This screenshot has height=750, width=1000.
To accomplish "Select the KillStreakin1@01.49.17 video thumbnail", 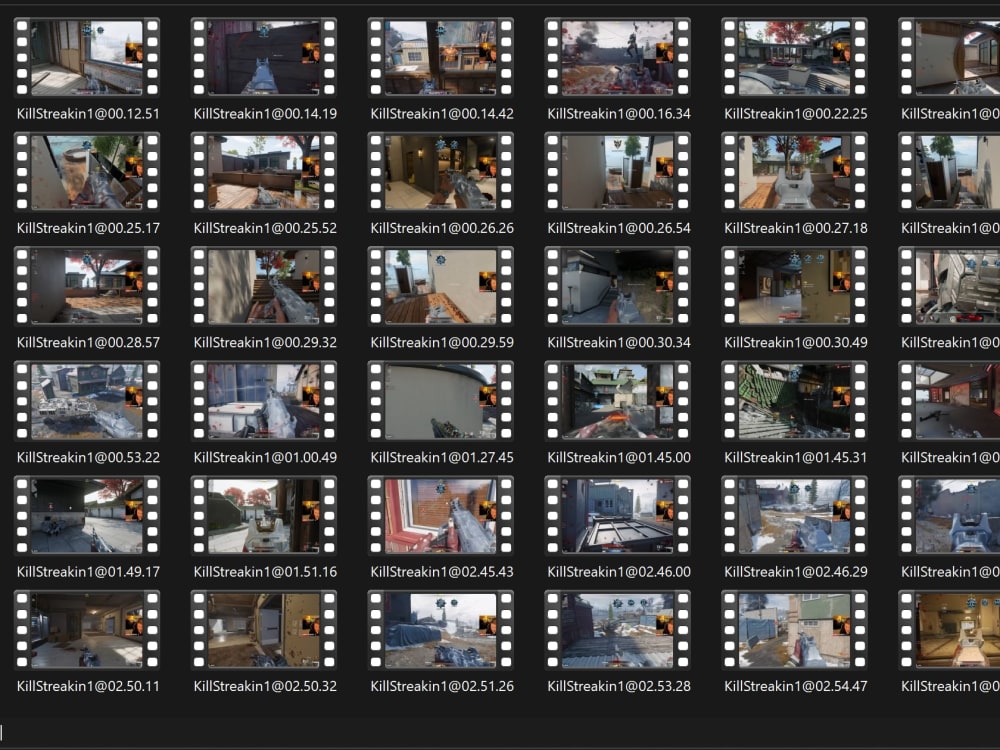I will [x=87, y=515].
